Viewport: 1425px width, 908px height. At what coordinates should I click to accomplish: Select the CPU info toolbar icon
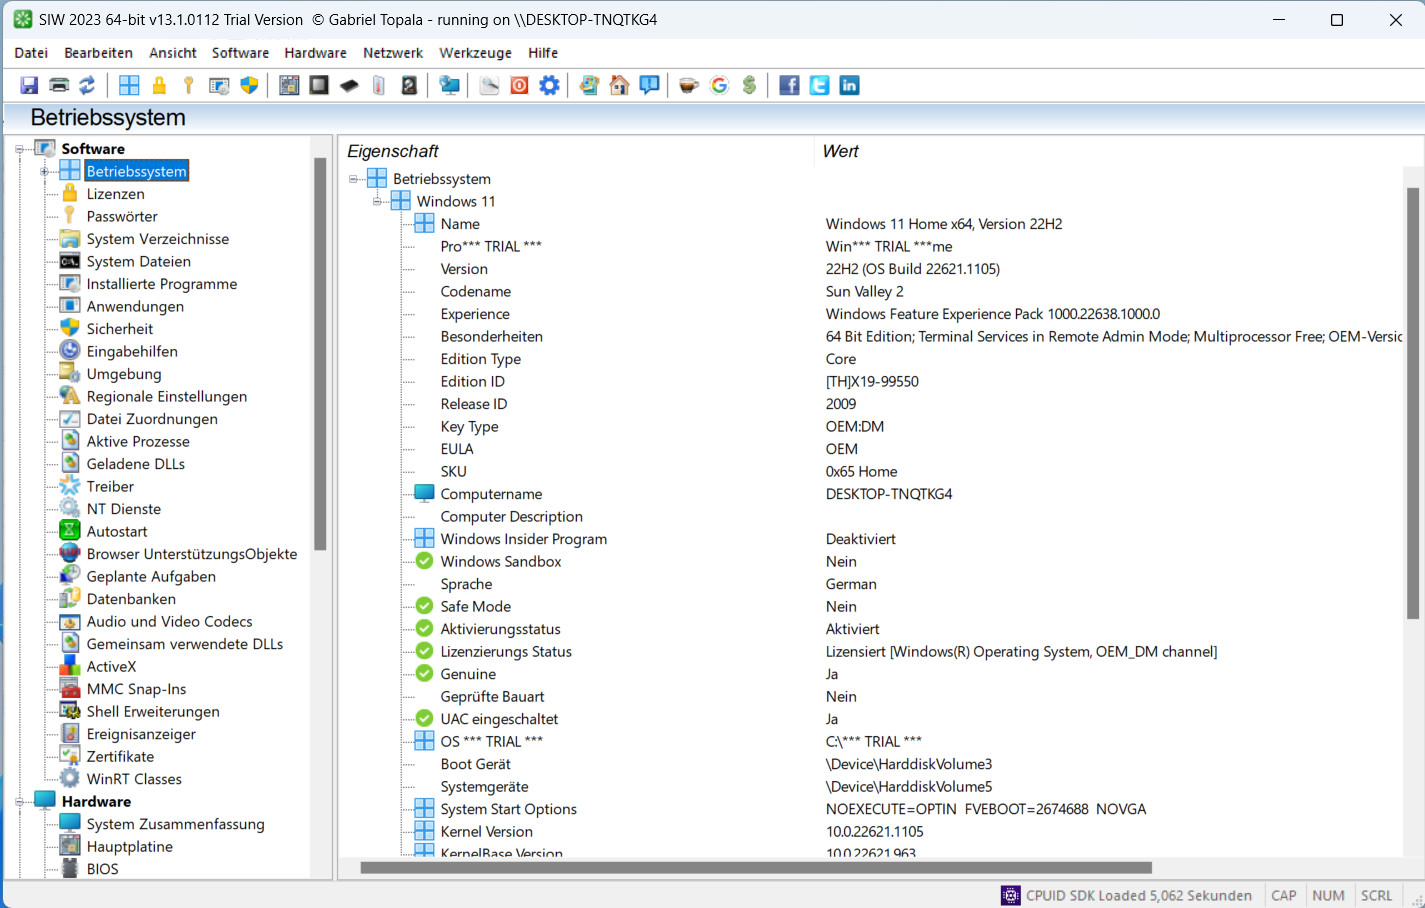click(x=318, y=85)
